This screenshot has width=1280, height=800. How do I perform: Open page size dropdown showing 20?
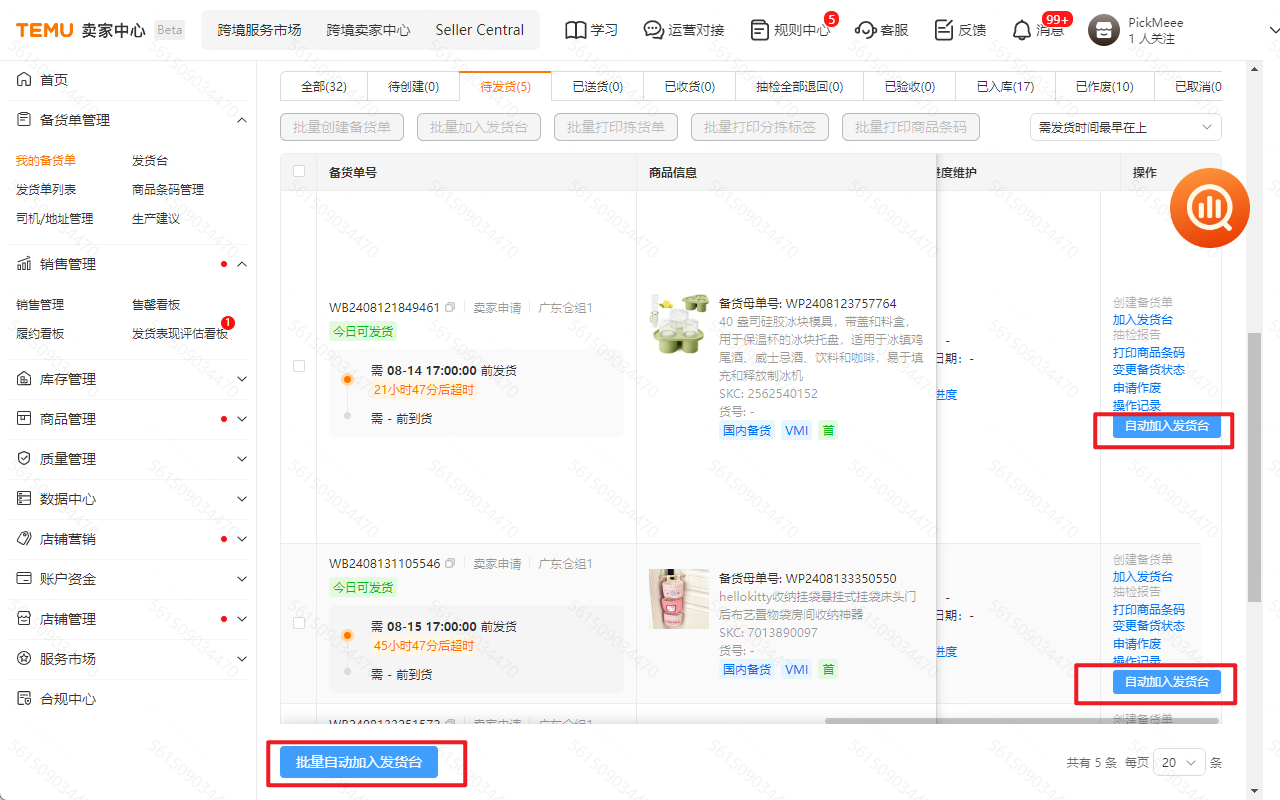tap(1180, 762)
